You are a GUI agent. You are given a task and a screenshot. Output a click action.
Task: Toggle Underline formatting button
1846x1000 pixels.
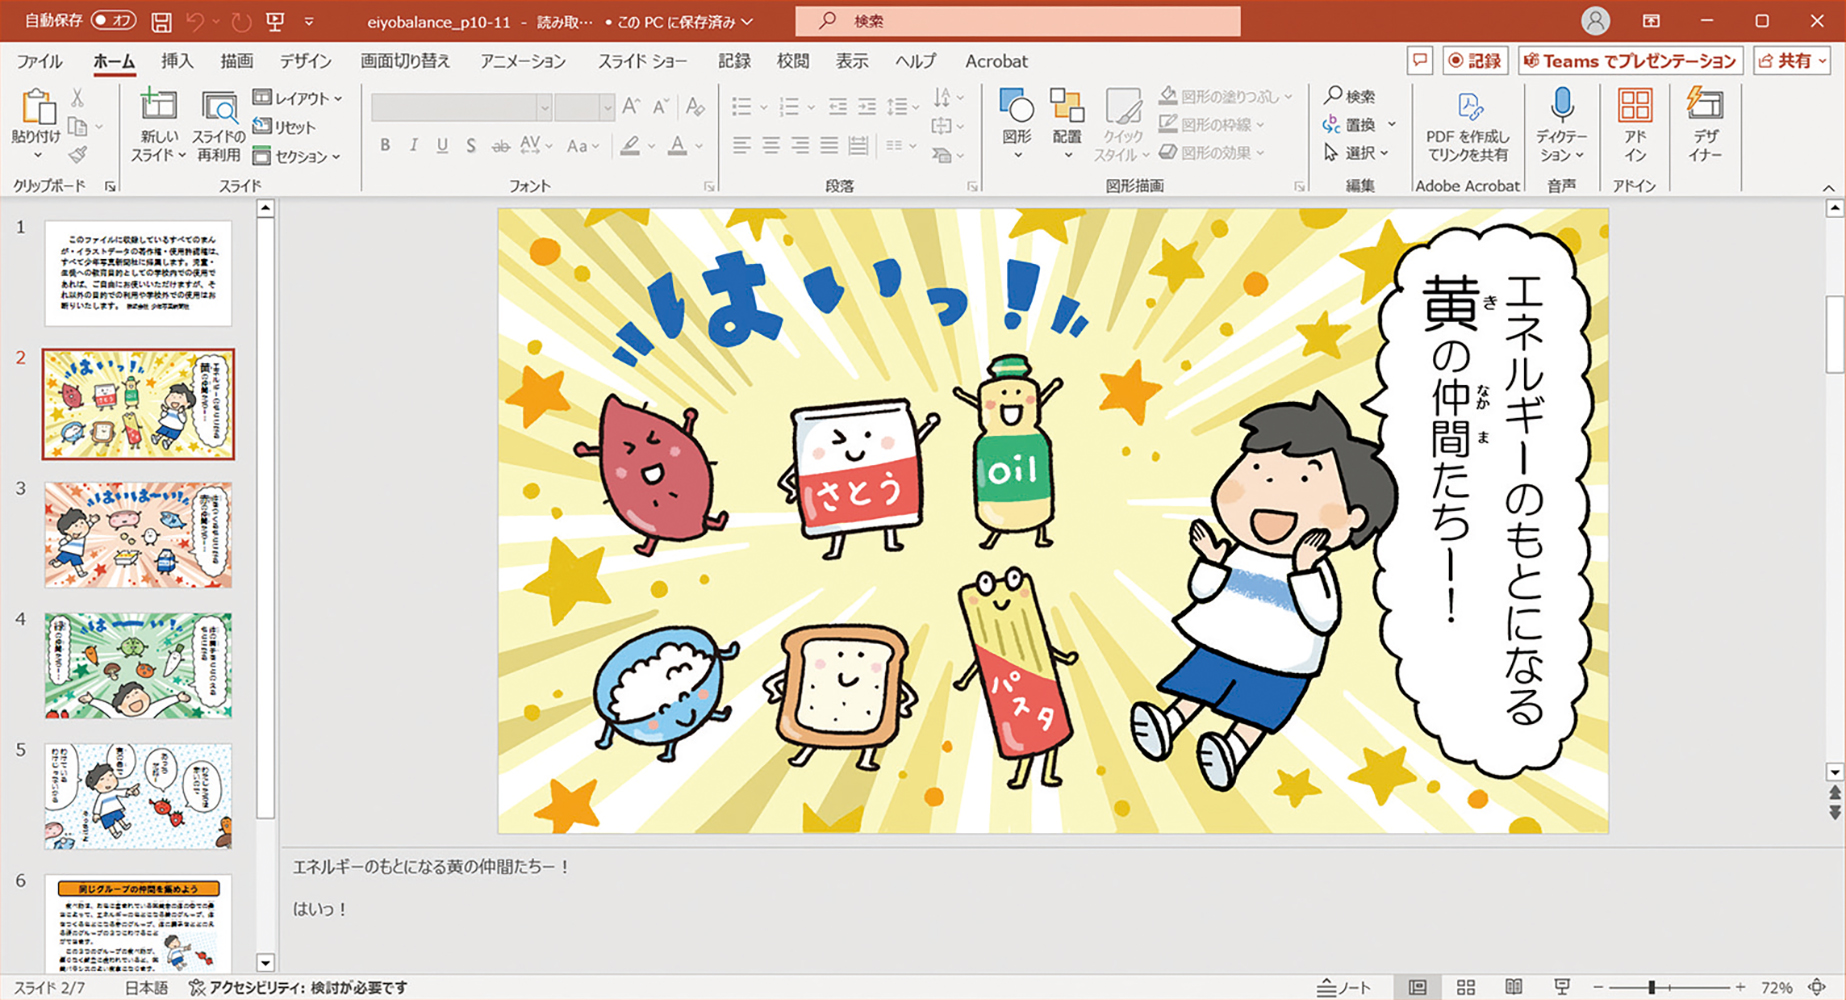tap(442, 146)
